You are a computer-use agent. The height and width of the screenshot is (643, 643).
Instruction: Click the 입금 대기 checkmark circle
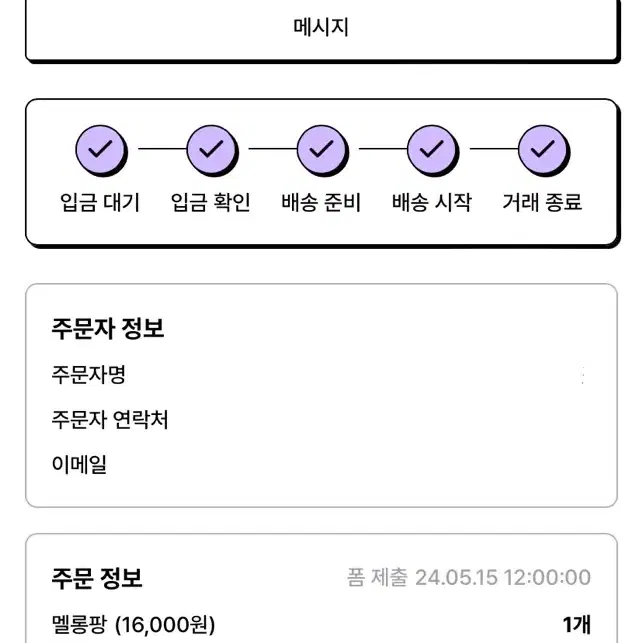tap(101, 150)
